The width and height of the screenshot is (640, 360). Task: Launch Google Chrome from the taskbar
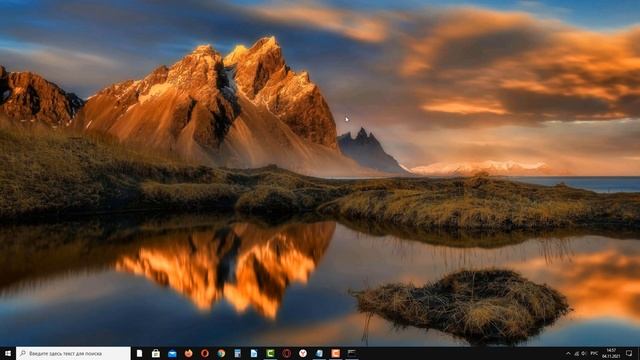[x=221, y=353]
